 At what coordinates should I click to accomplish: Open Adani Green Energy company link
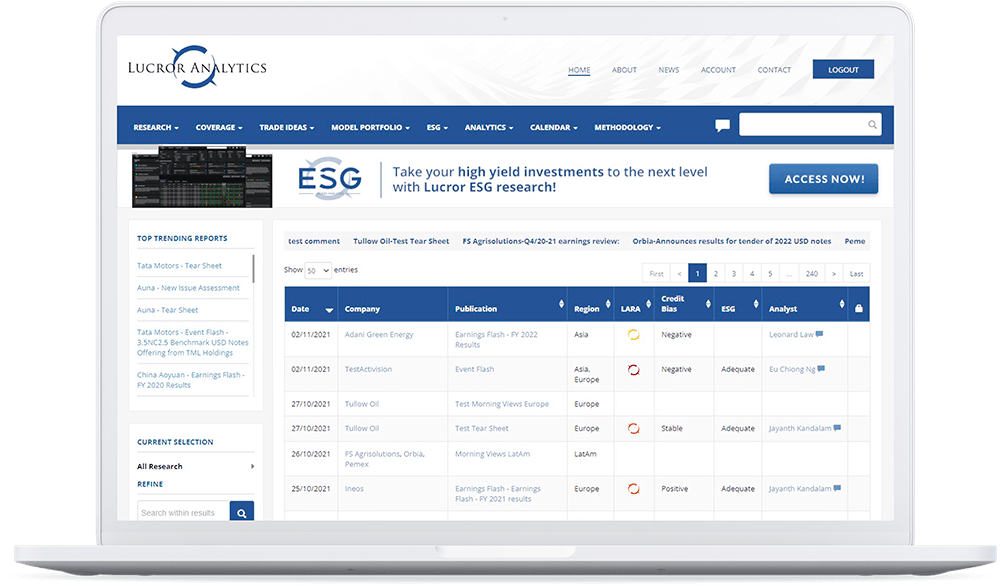379,334
